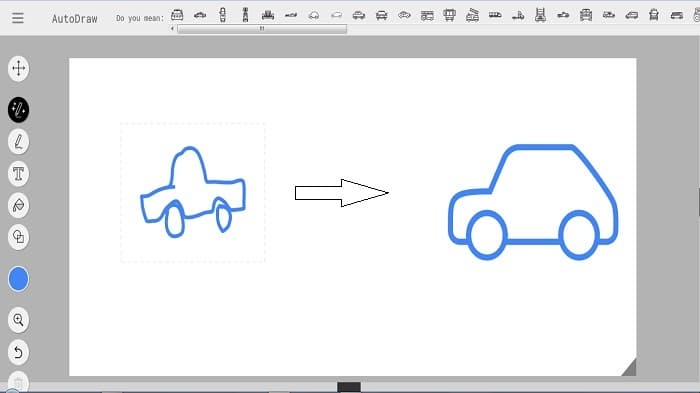
Task: Select the rough hand-drawn car sketch
Action: (x=193, y=192)
